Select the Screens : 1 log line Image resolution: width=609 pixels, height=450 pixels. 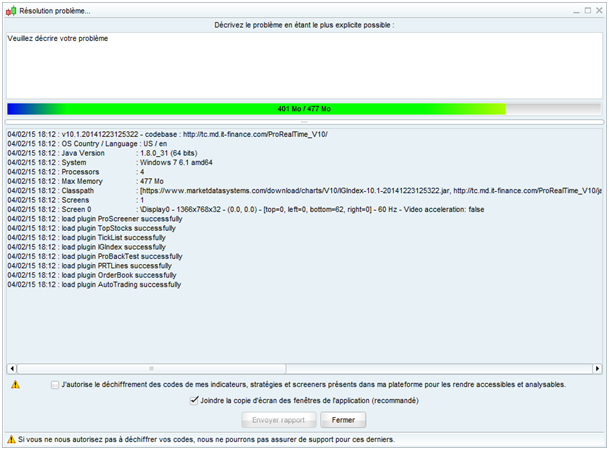click(76, 200)
